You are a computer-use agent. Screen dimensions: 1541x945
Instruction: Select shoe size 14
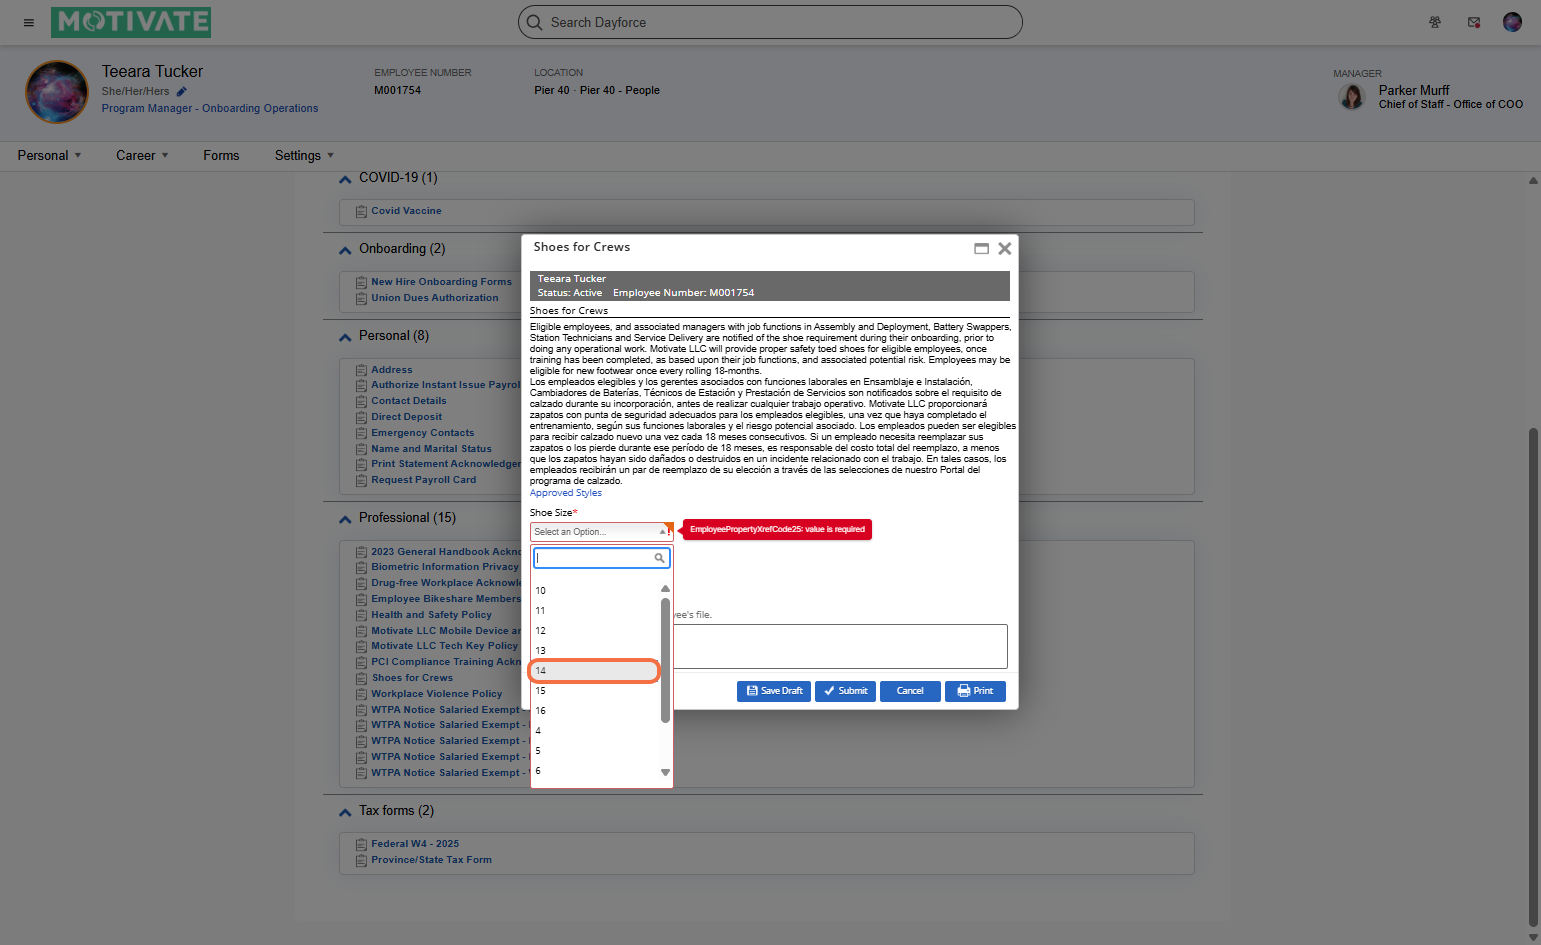(595, 671)
